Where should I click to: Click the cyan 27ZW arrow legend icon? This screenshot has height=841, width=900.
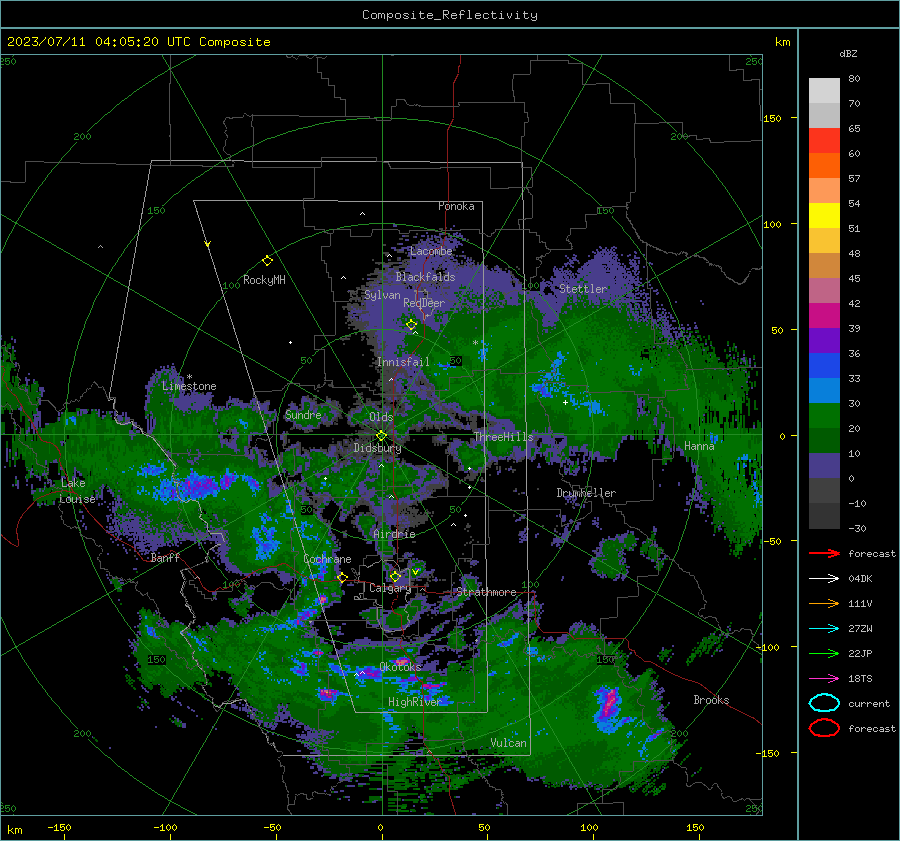824,628
